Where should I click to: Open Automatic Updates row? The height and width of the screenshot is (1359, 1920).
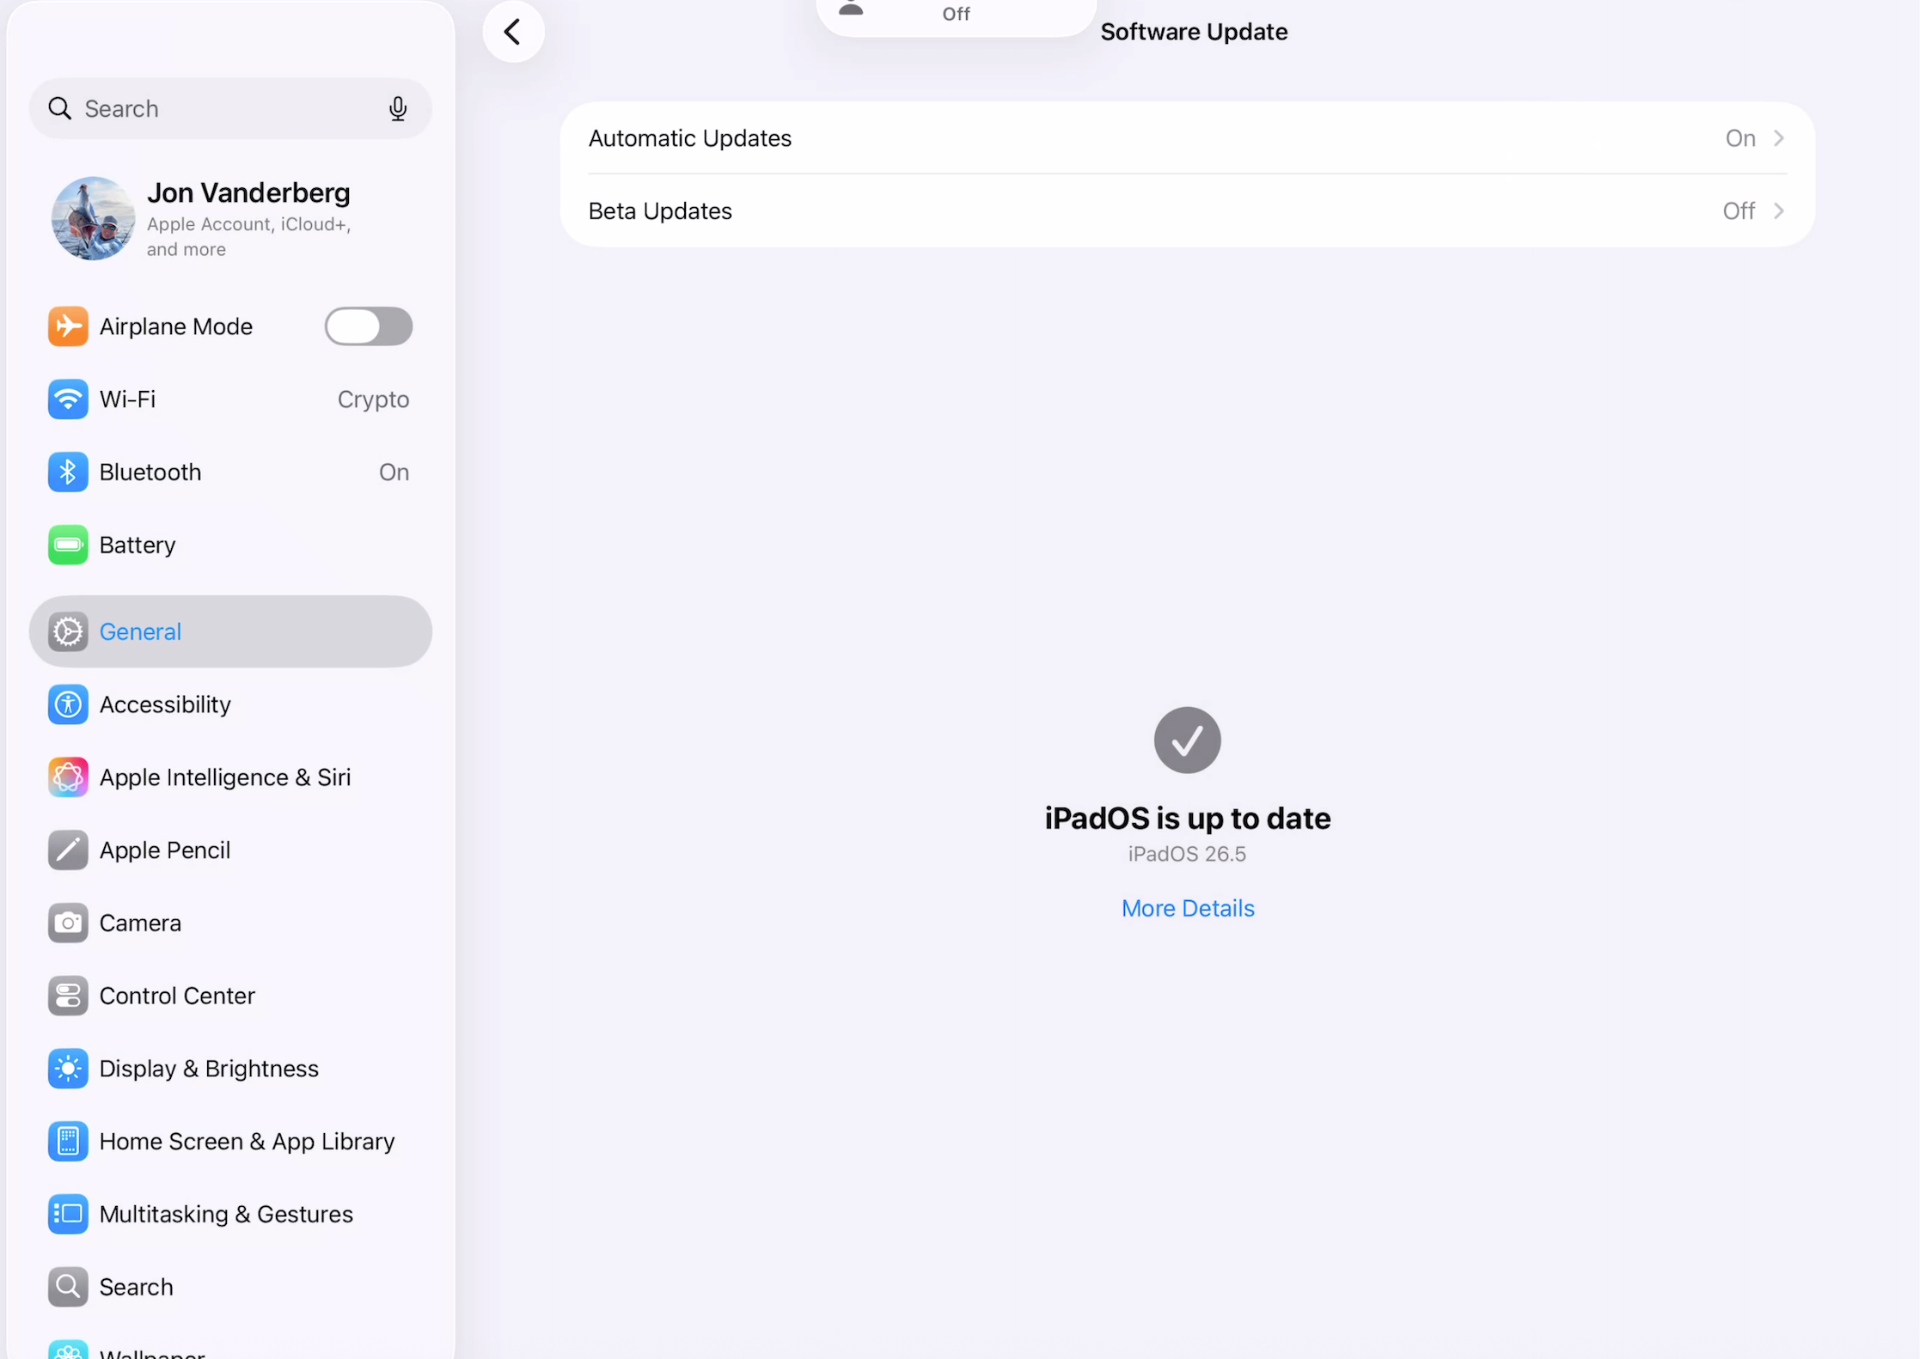tap(1187, 138)
